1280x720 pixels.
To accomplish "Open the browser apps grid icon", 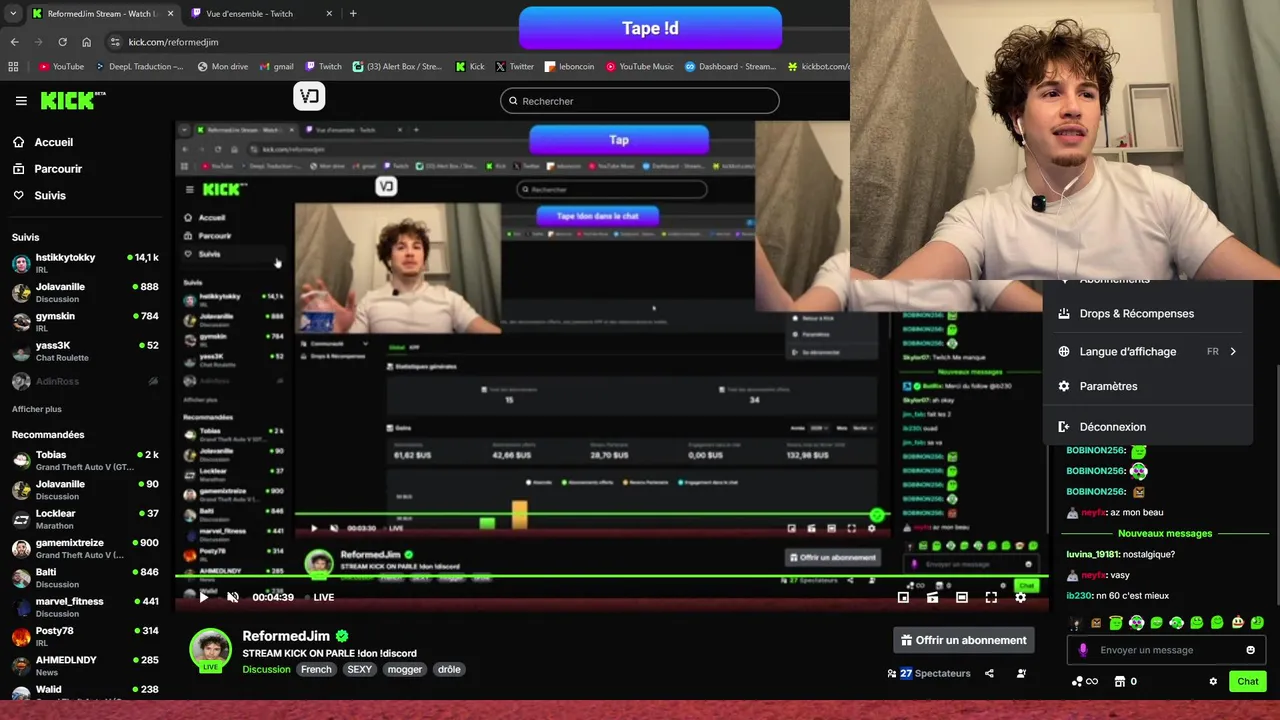I will click(13, 67).
